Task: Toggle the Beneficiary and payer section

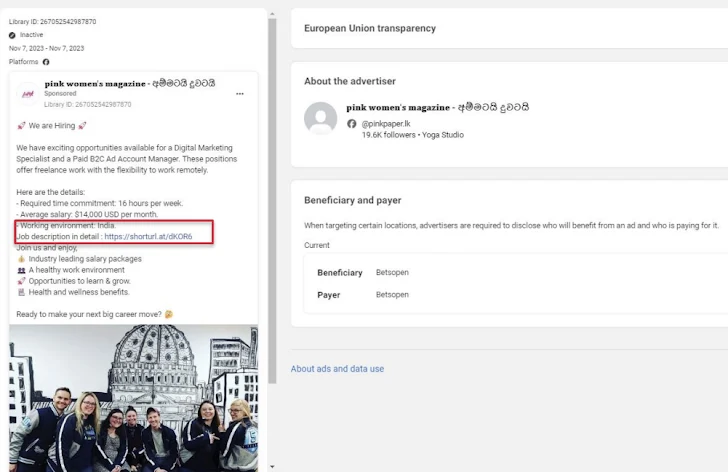Action: coord(510,200)
